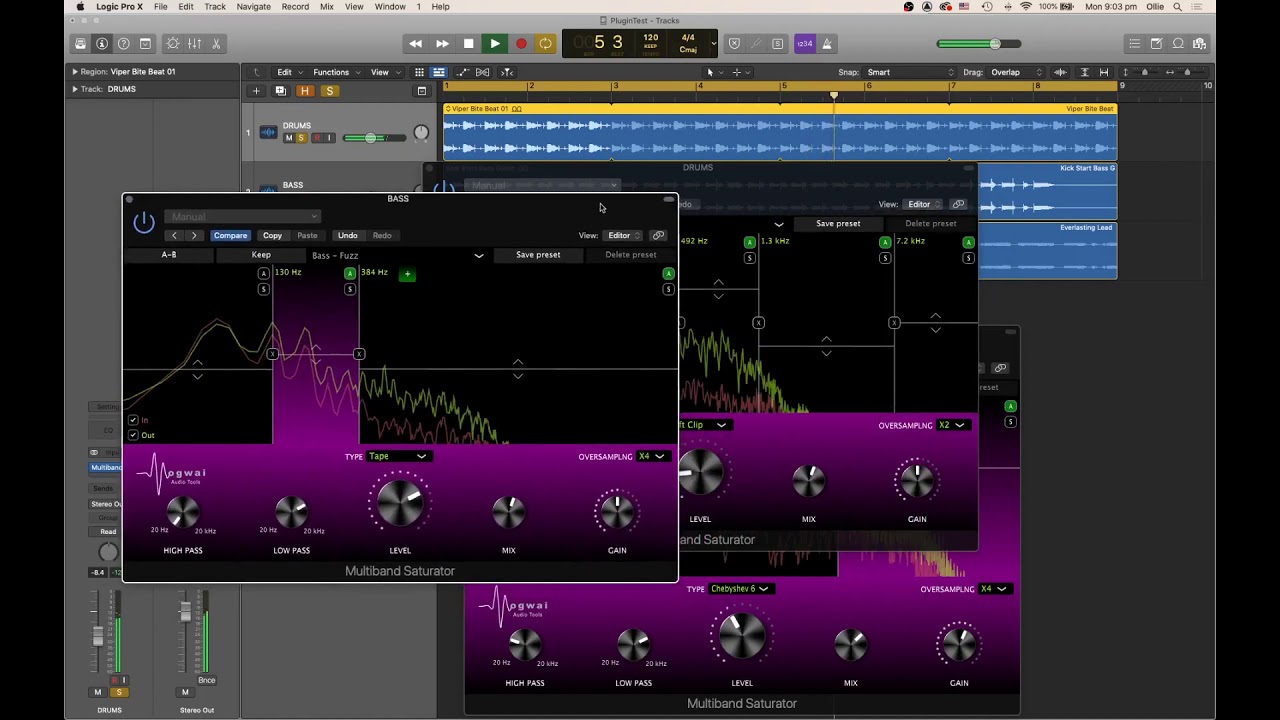This screenshot has height=720, width=1280.
Task: Adjust the master volume slider in control bar
Action: click(x=979, y=44)
